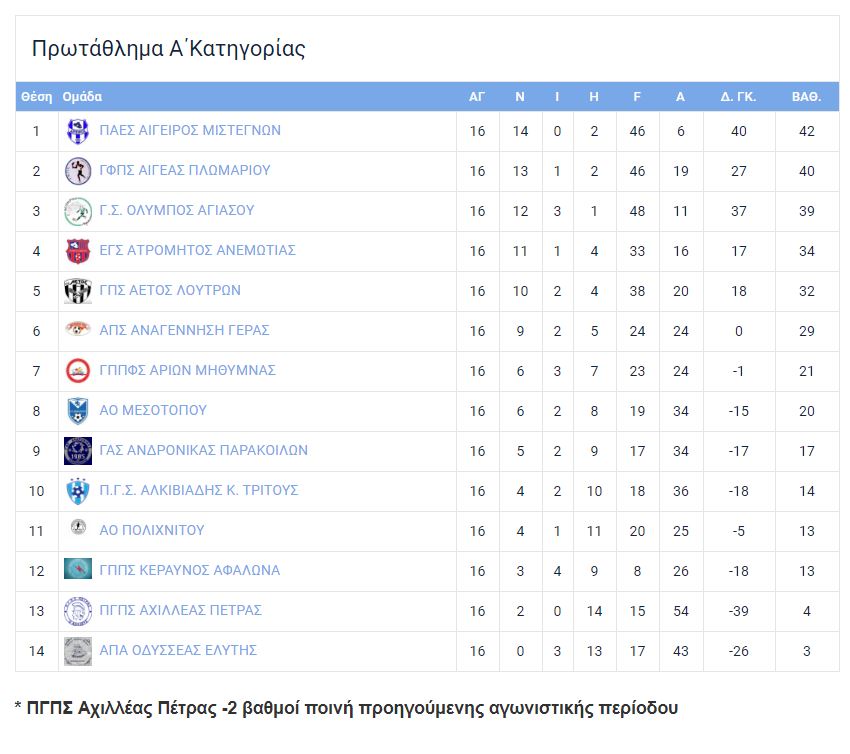850x754 pixels.
Task: Click the ΓΠΠΦΣ ΑΡΙΩΝ ΜΗΘΥΜΝΑΣ red circle logo
Action: pos(78,371)
